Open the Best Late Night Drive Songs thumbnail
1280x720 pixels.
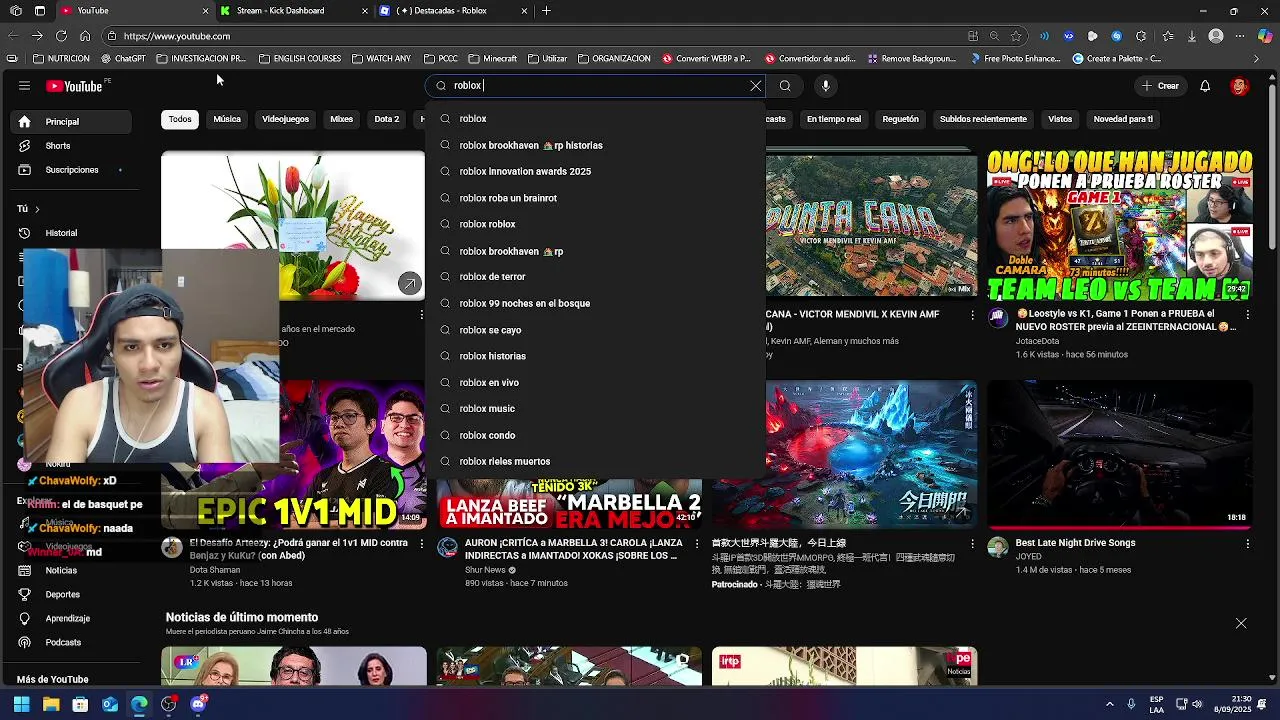pyautogui.click(x=1119, y=454)
